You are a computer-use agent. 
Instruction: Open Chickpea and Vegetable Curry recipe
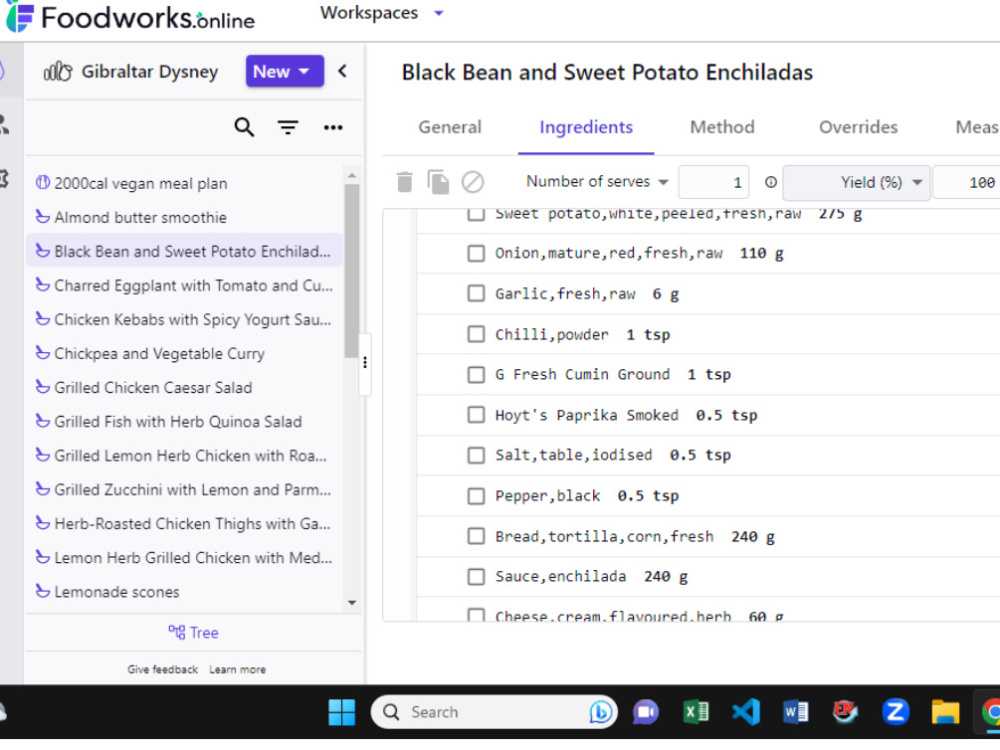click(x=159, y=354)
